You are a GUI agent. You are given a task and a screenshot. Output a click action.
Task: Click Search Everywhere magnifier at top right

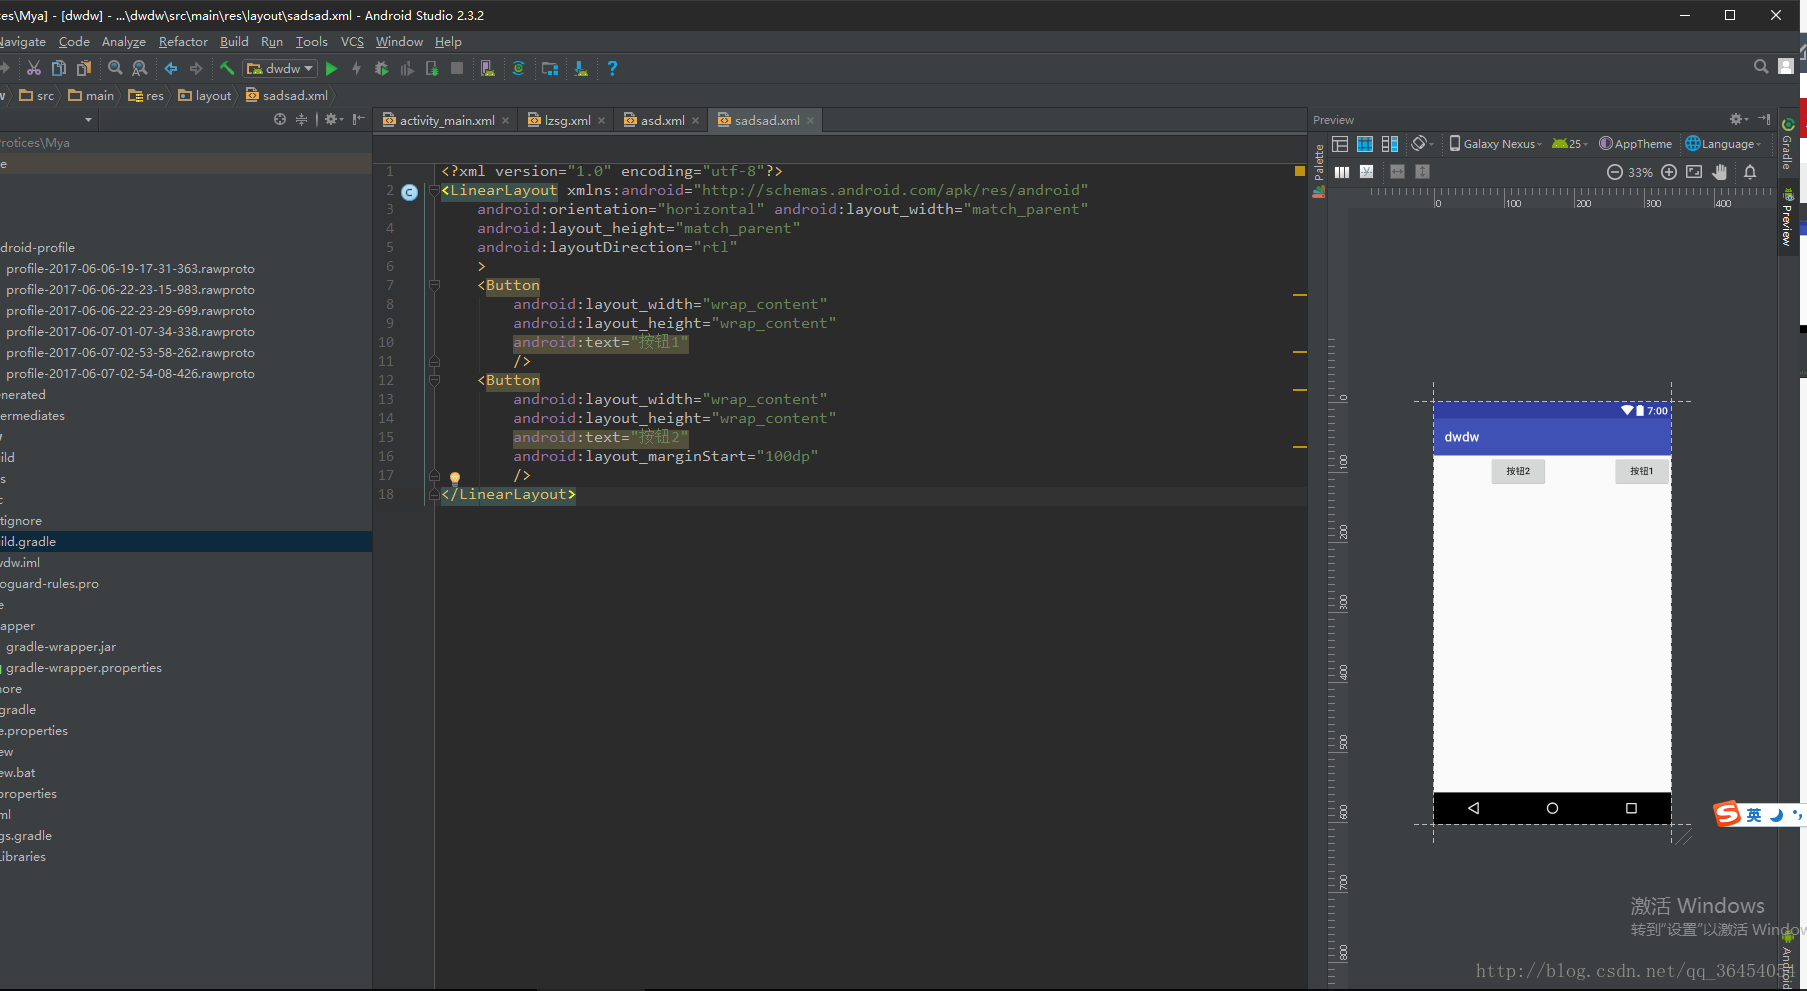(x=1761, y=66)
